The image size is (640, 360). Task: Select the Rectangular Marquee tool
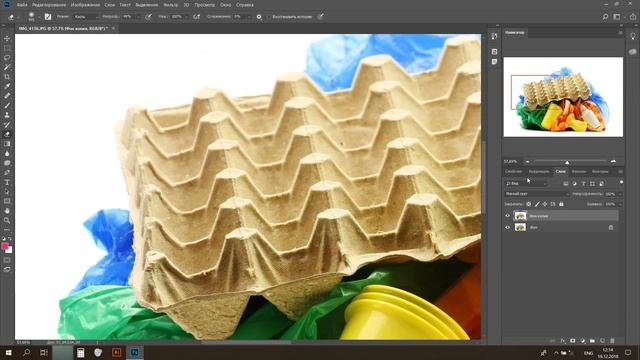click(7, 48)
